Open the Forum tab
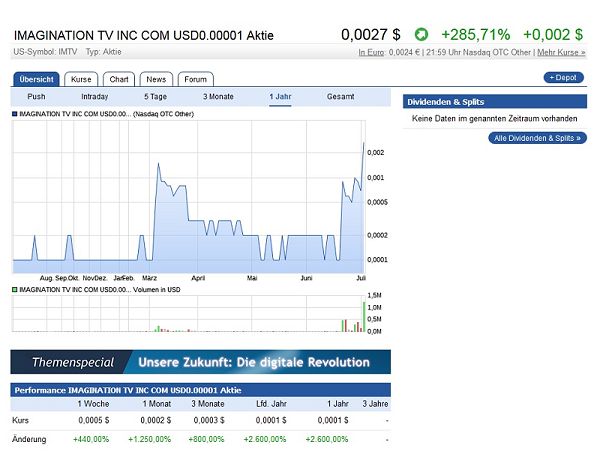Image resolution: width=600 pixels, height=469 pixels. click(x=196, y=79)
